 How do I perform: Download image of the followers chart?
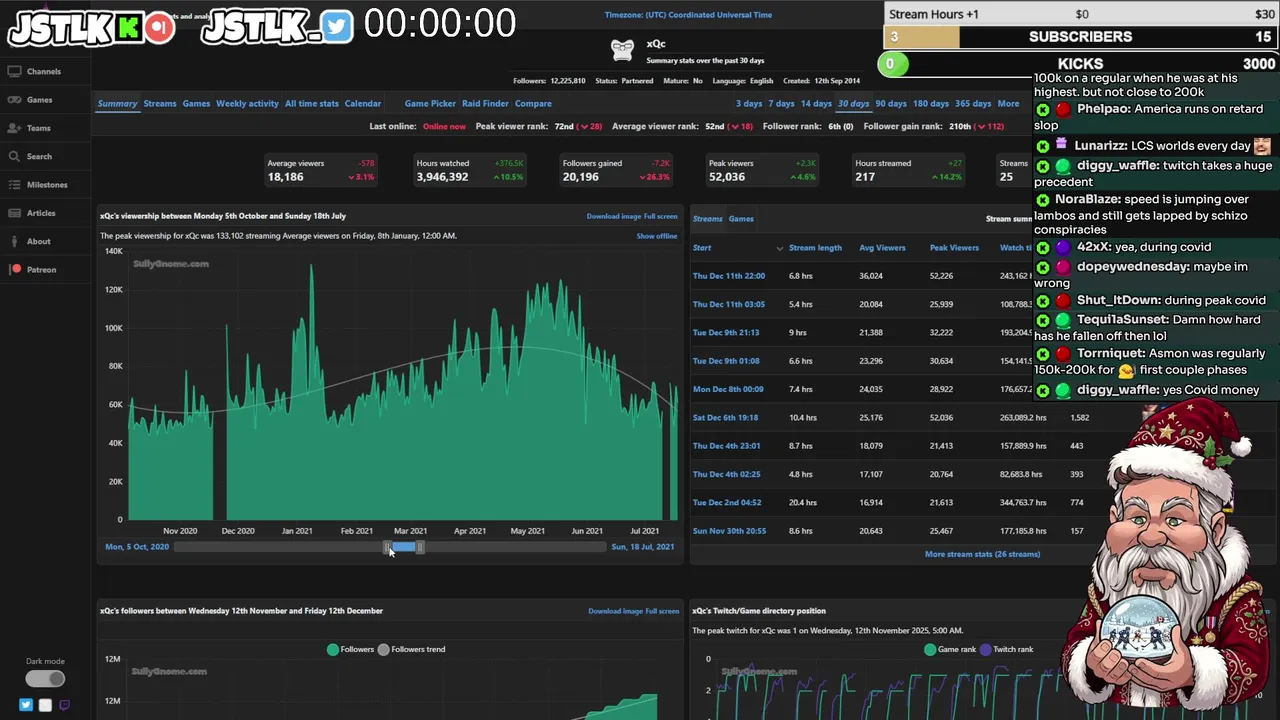pyautogui.click(x=616, y=611)
